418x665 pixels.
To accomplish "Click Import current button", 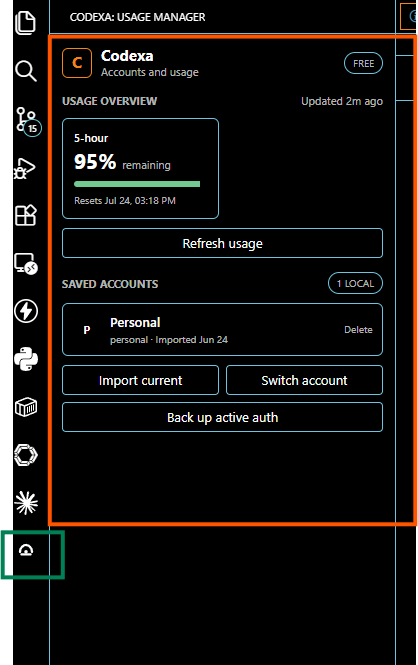I will 140,380.
